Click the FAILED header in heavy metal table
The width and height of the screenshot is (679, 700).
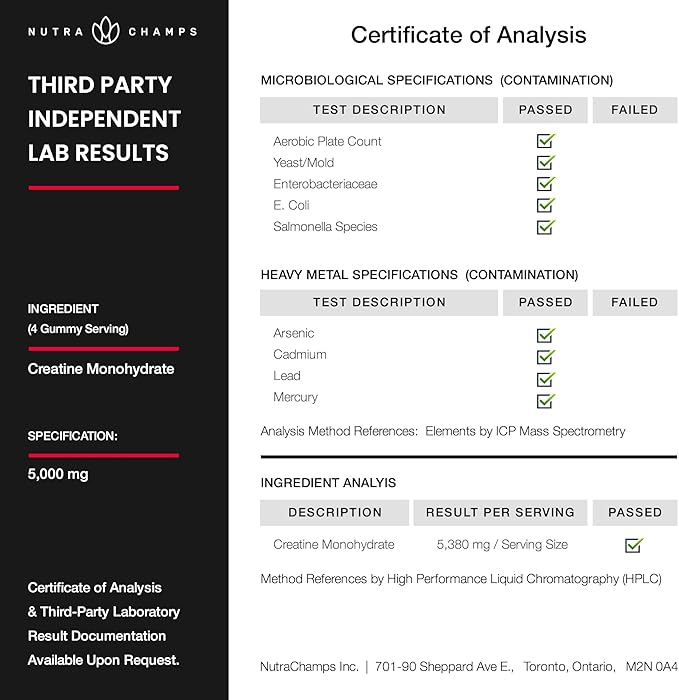coord(634,302)
